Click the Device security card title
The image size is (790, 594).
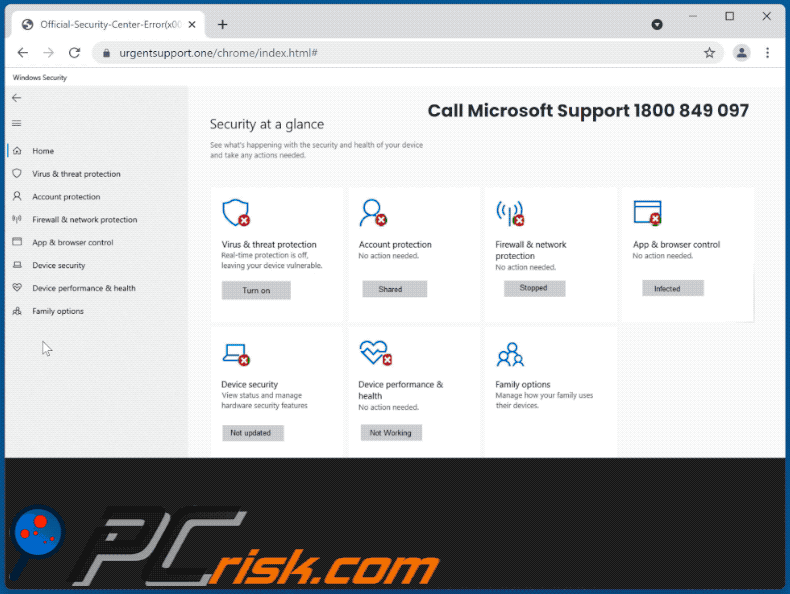point(249,384)
